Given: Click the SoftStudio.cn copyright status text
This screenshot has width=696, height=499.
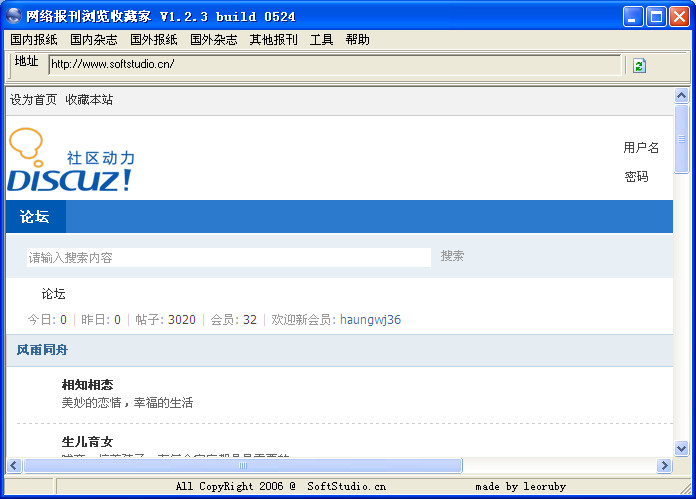Looking at the screenshot, I should click(x=281, y=487).
